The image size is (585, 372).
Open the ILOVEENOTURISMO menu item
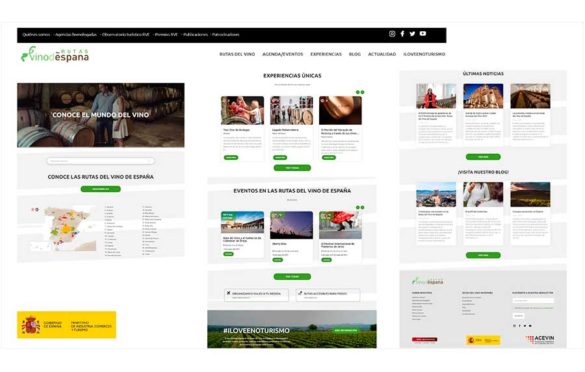[424, 54]
